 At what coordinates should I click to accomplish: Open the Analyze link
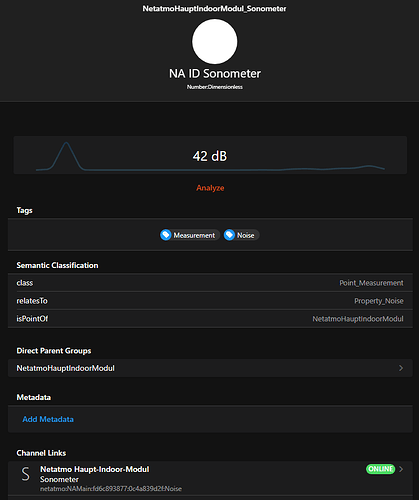[210, 188]
